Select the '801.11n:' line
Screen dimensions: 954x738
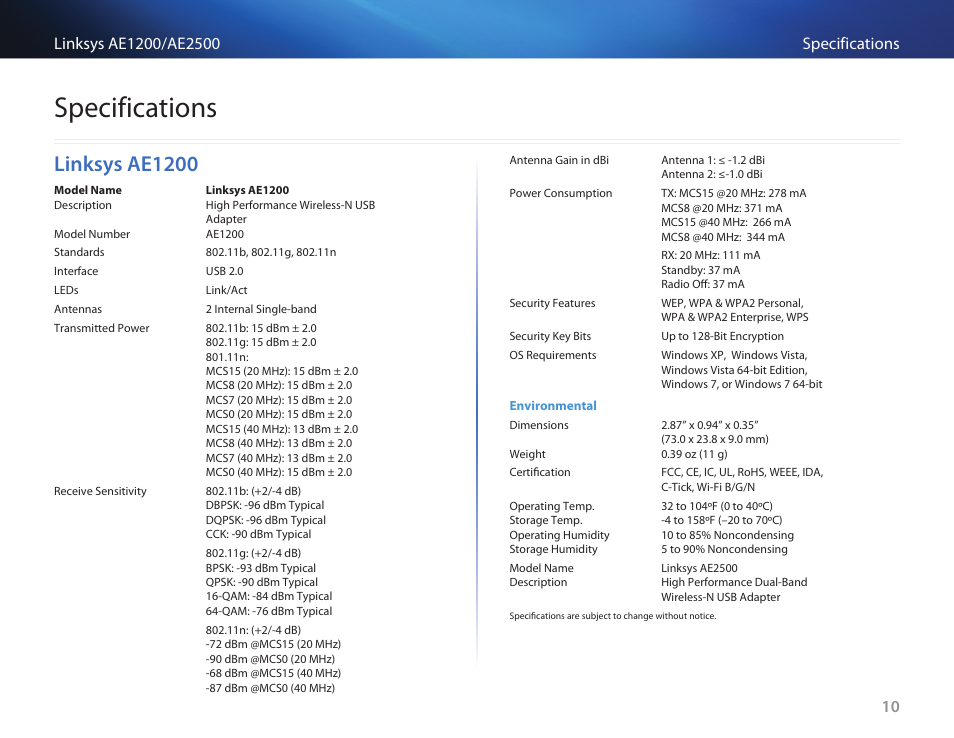[227, 357]
